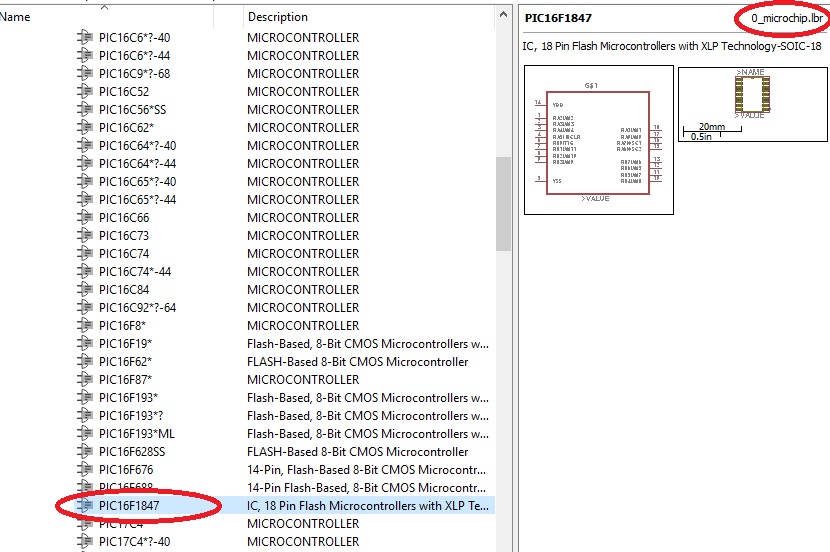Click the device icon beside PIC16C62*
Viewport: 830px width, 552px height.
point(85,128)
